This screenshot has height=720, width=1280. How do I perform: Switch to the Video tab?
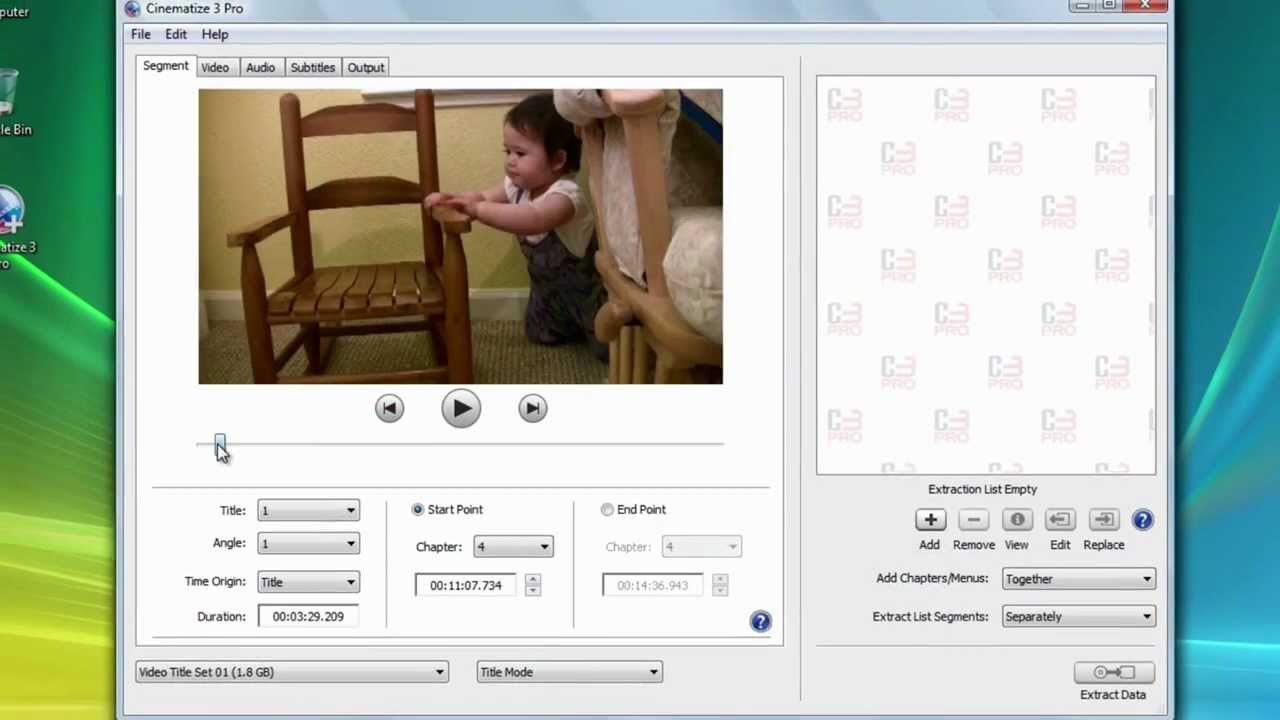[215, 67]
